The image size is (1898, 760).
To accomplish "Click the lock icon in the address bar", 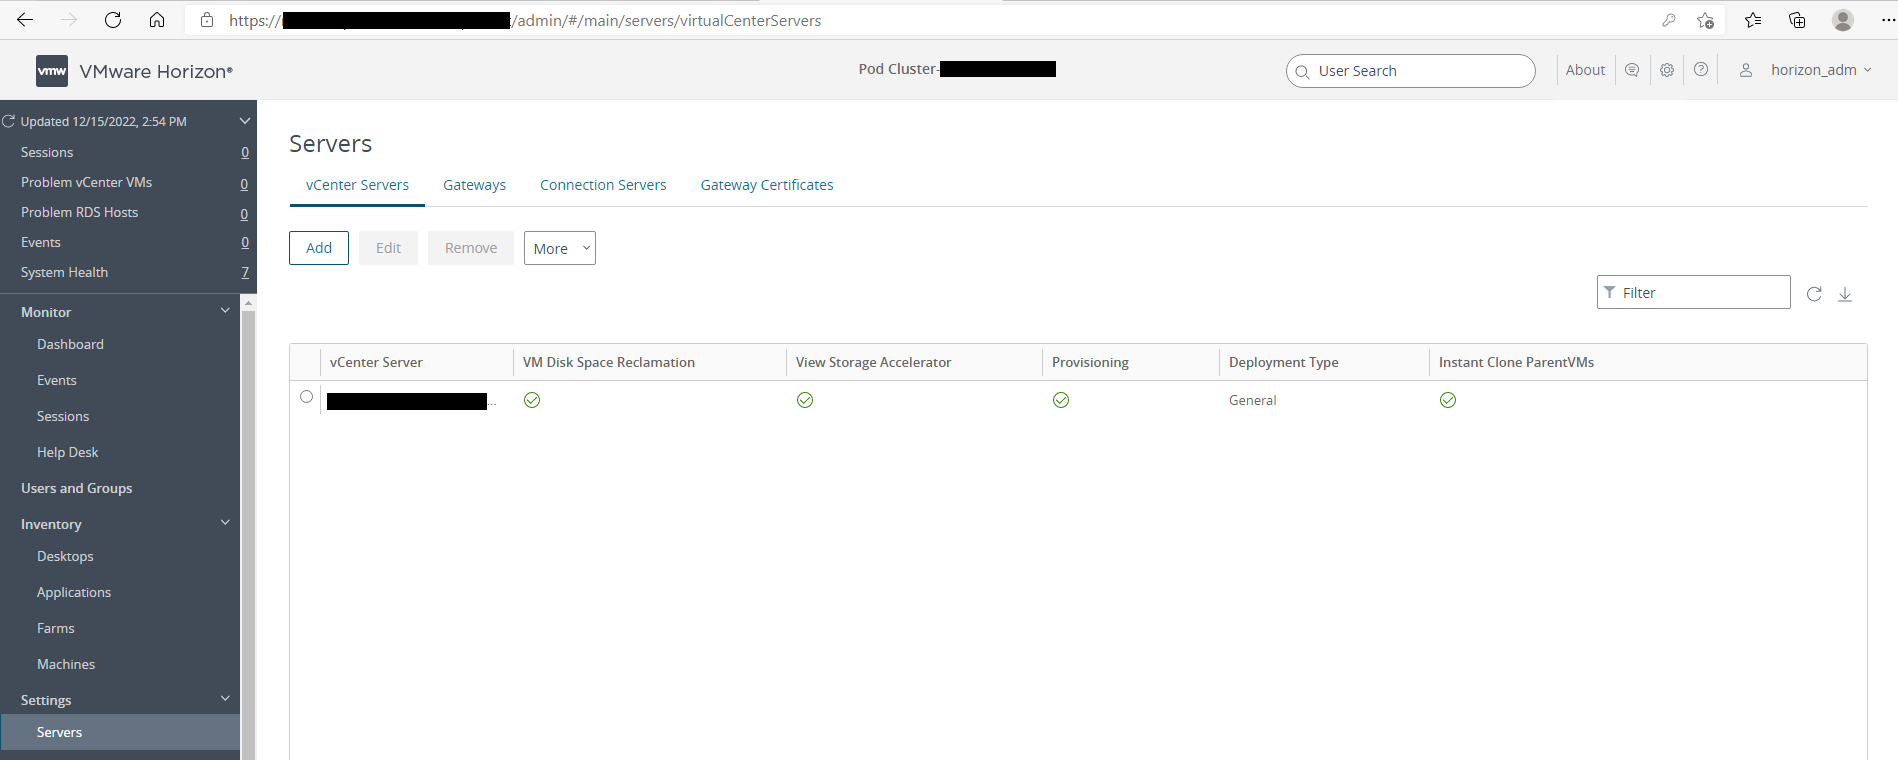I will [207, 20].
